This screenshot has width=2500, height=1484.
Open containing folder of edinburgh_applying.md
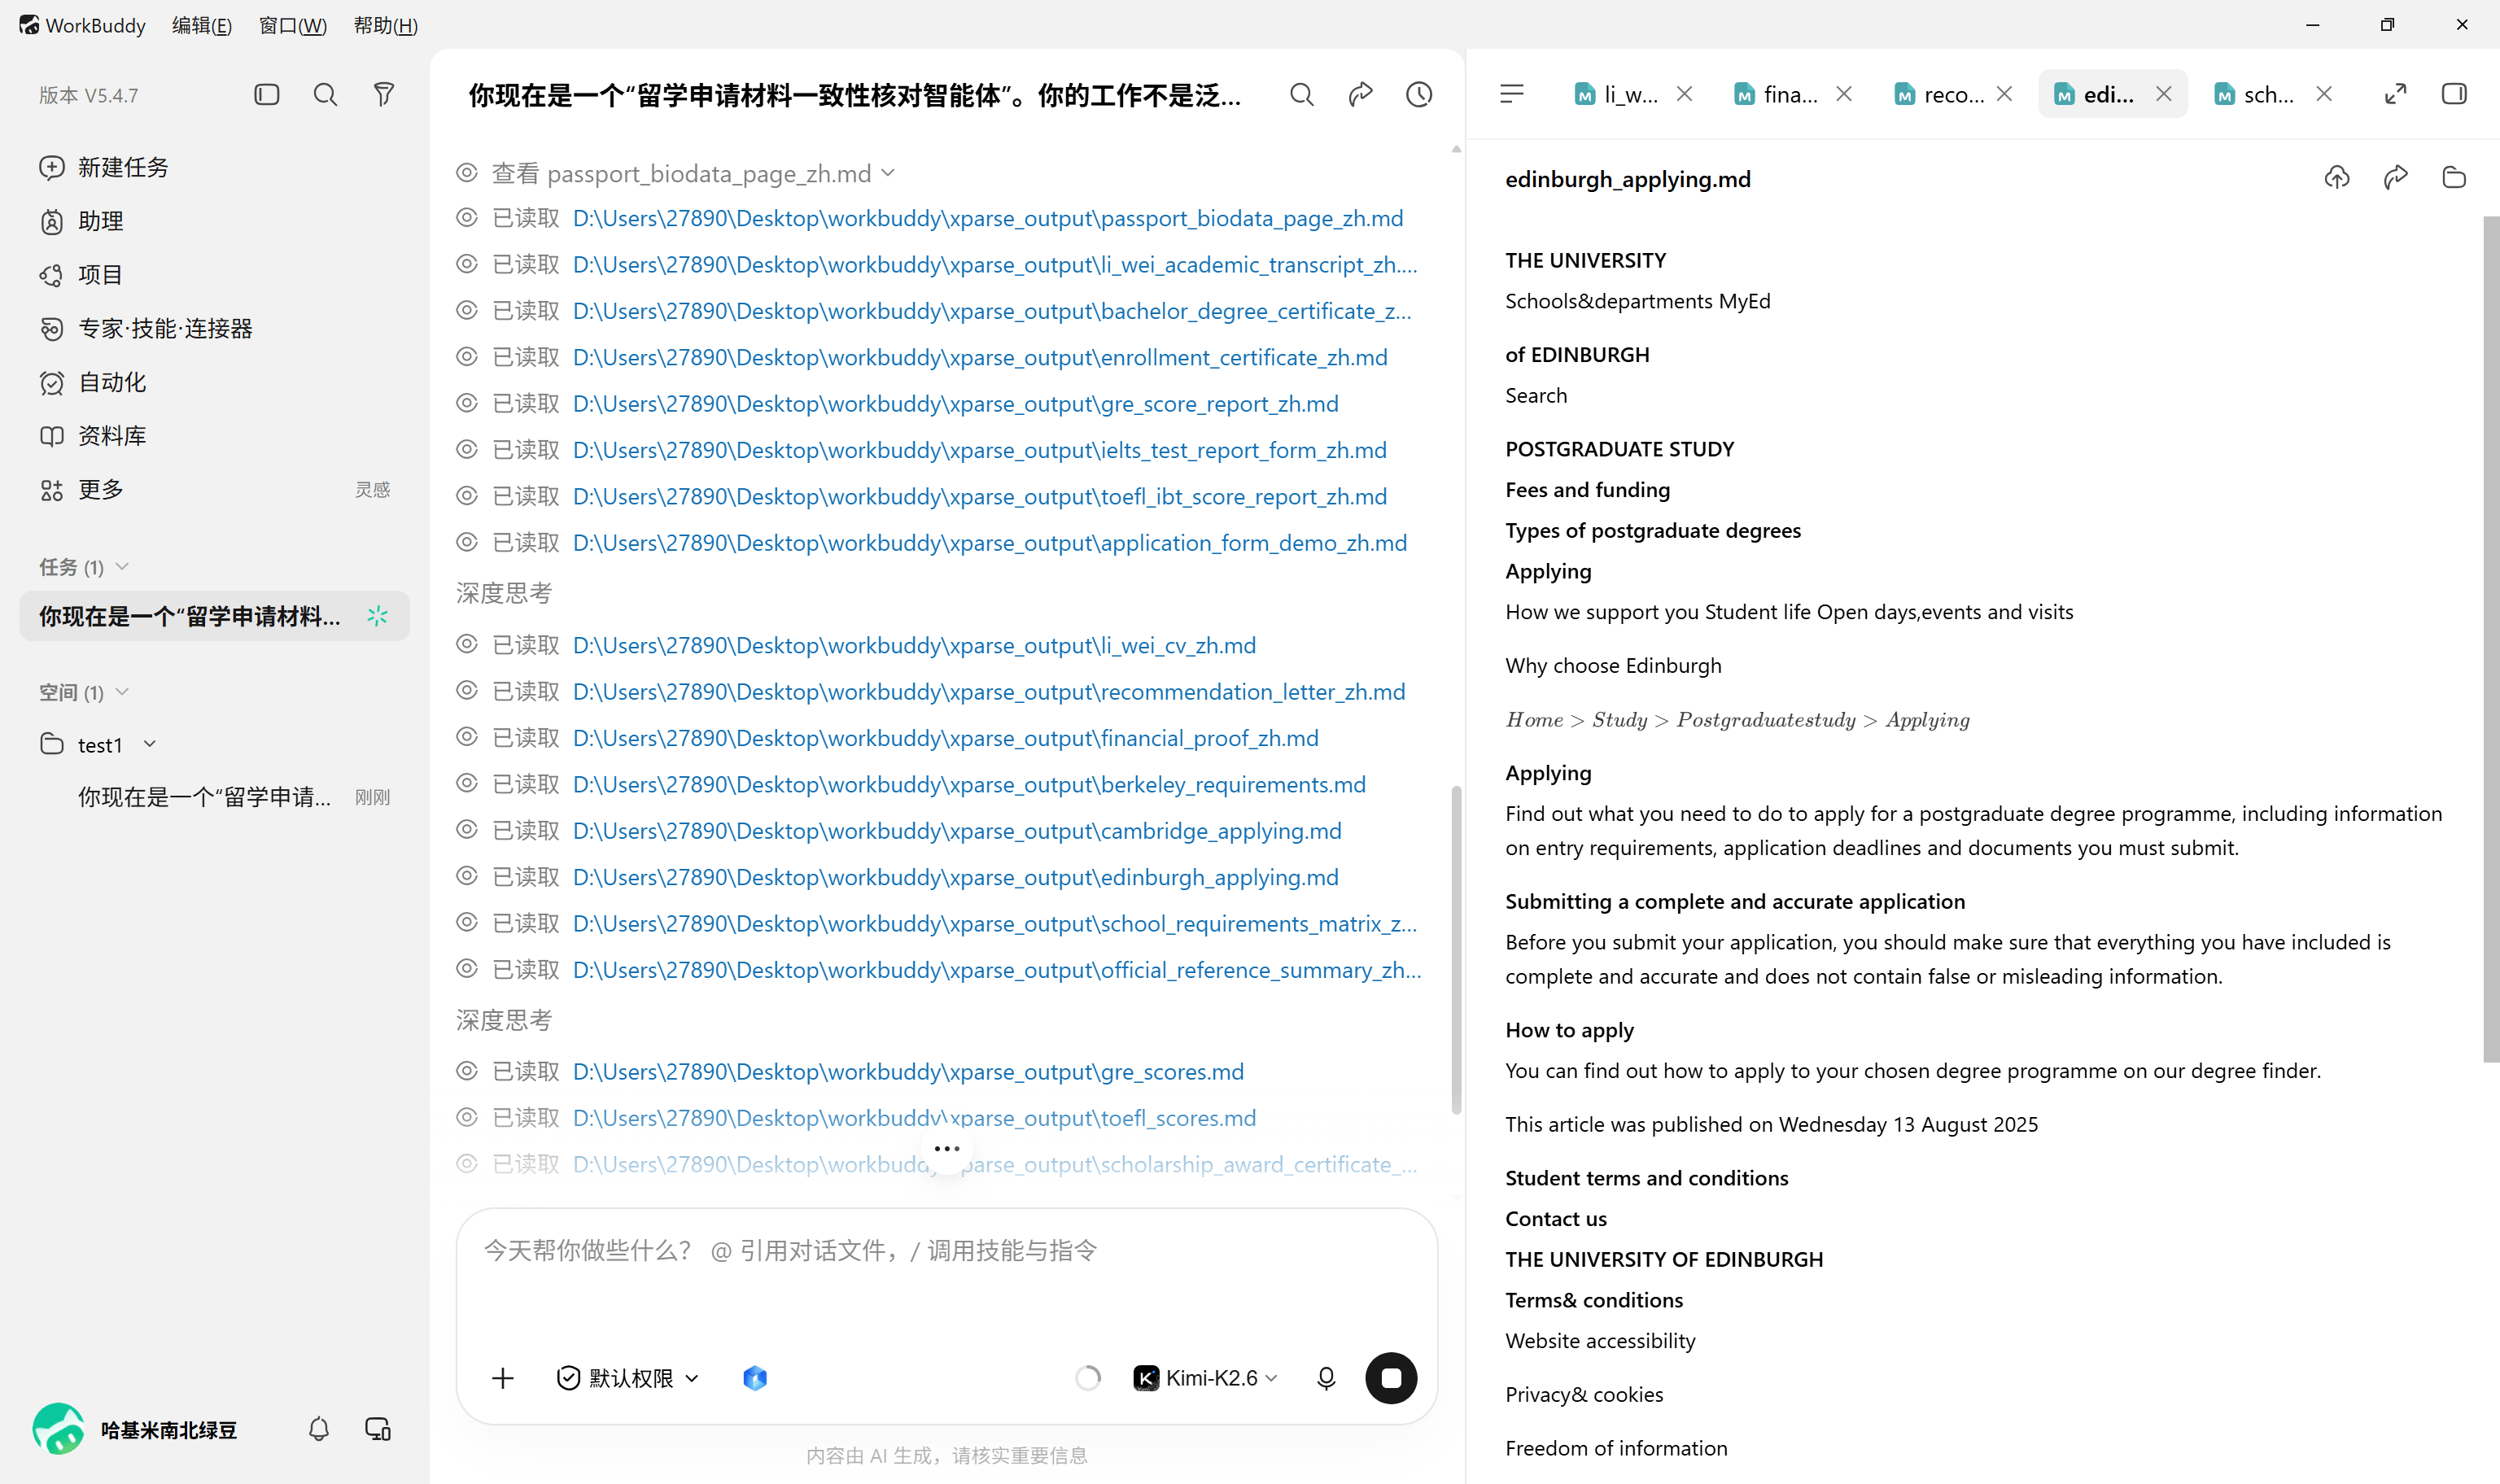pyautogui.click(x=2454, y=178)
